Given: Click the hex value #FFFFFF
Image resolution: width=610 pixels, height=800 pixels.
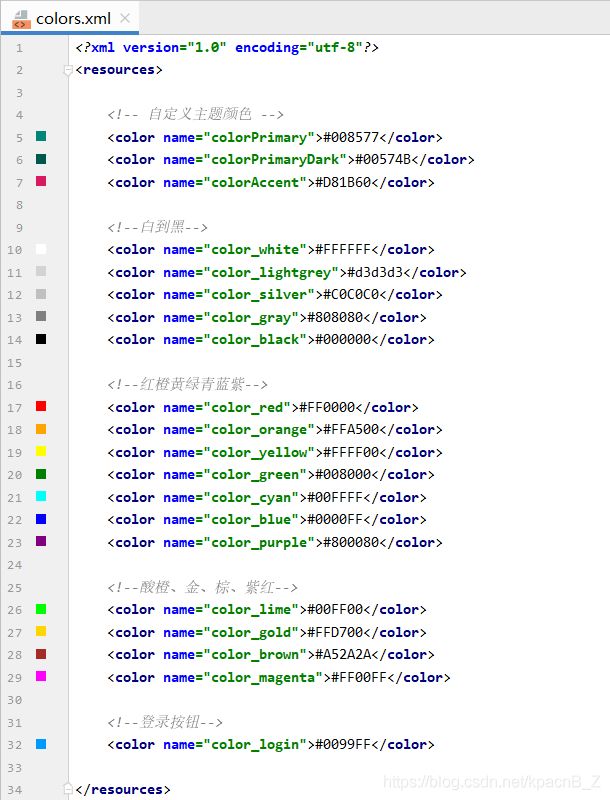Looking at the screenshot, I should click(343, 249).
